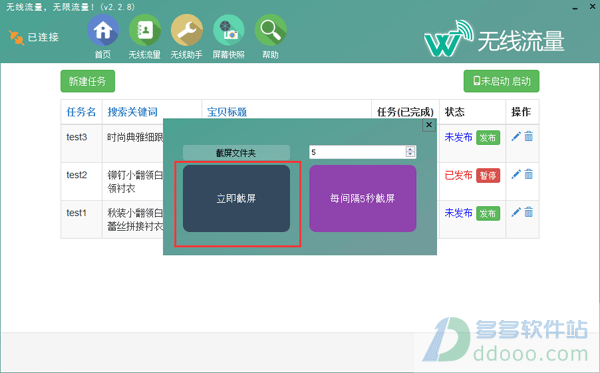
Task: Publish test3 with the 发布 button
Action: point(488,138)
